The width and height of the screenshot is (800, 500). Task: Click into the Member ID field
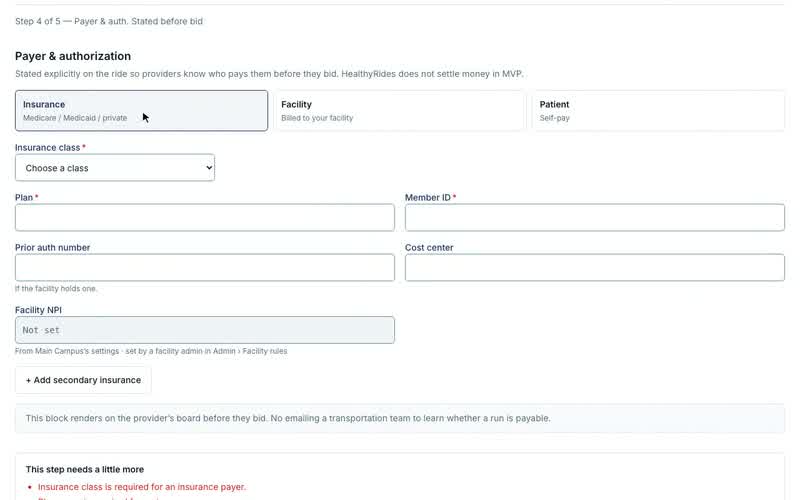point(595,217)
